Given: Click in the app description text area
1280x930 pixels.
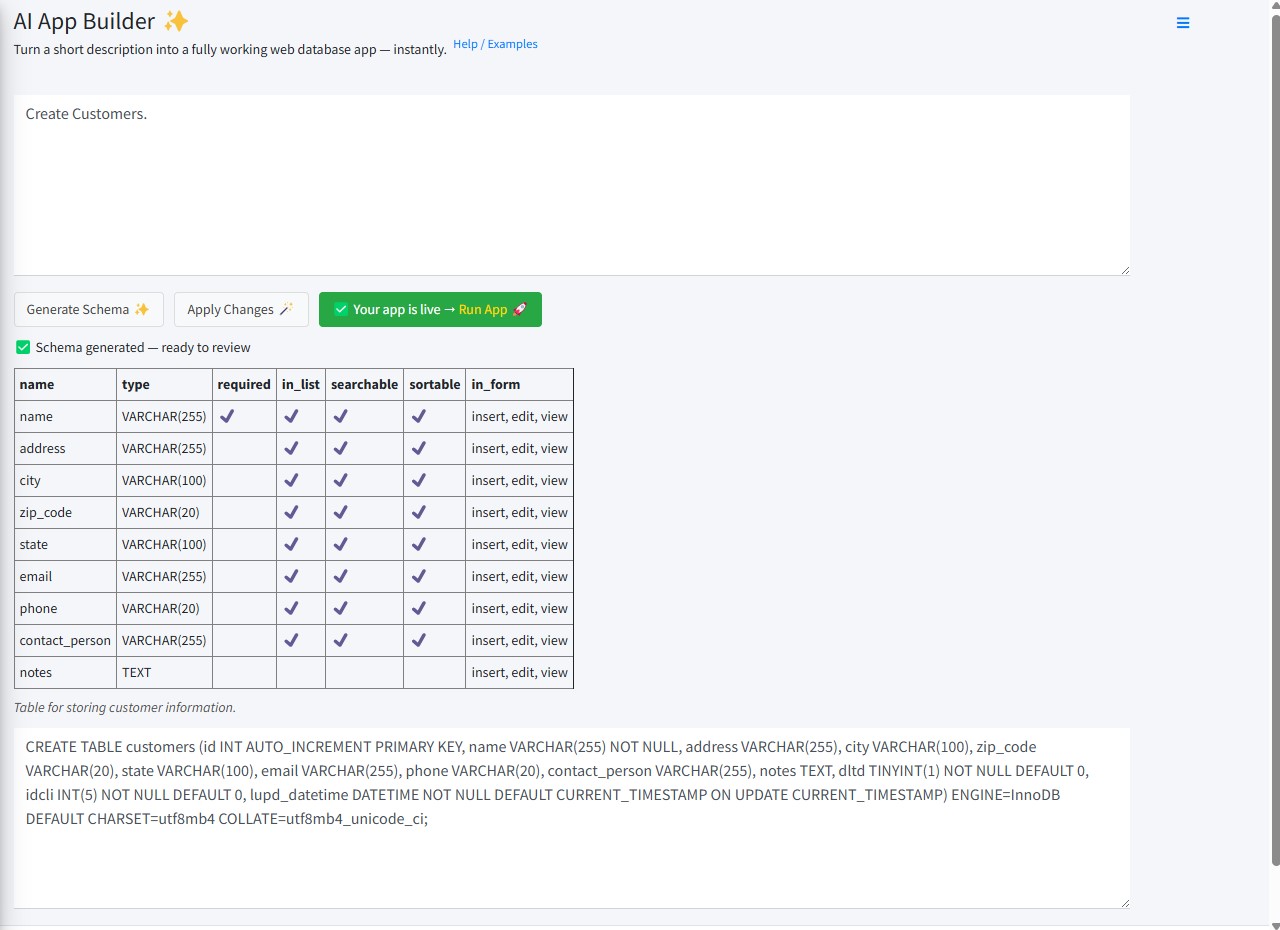Looking at the screenshot, I should [x=571, y=185].
